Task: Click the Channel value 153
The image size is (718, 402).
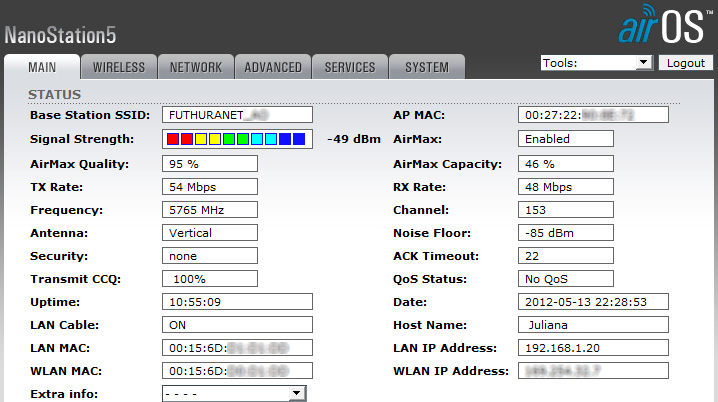Action: point(566,210)
